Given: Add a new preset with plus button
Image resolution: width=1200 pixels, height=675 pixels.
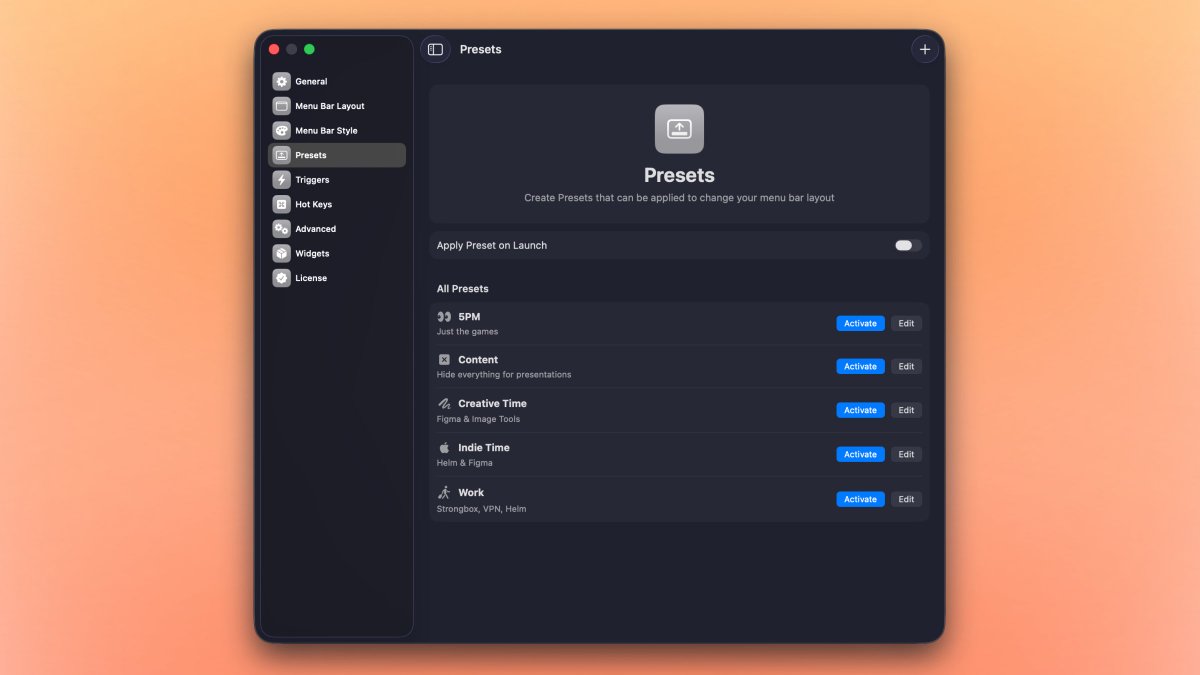Looking at the screenshot, I should (x=925, y=49).
